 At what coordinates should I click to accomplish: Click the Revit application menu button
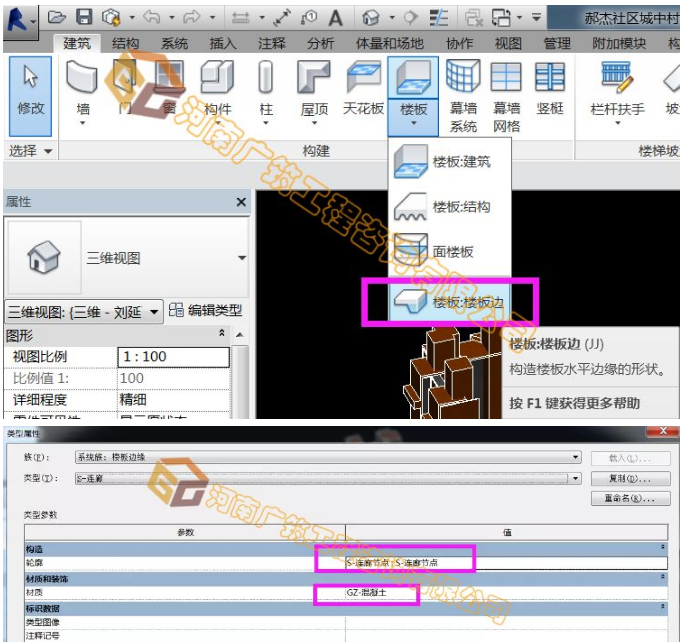[20, 20]
